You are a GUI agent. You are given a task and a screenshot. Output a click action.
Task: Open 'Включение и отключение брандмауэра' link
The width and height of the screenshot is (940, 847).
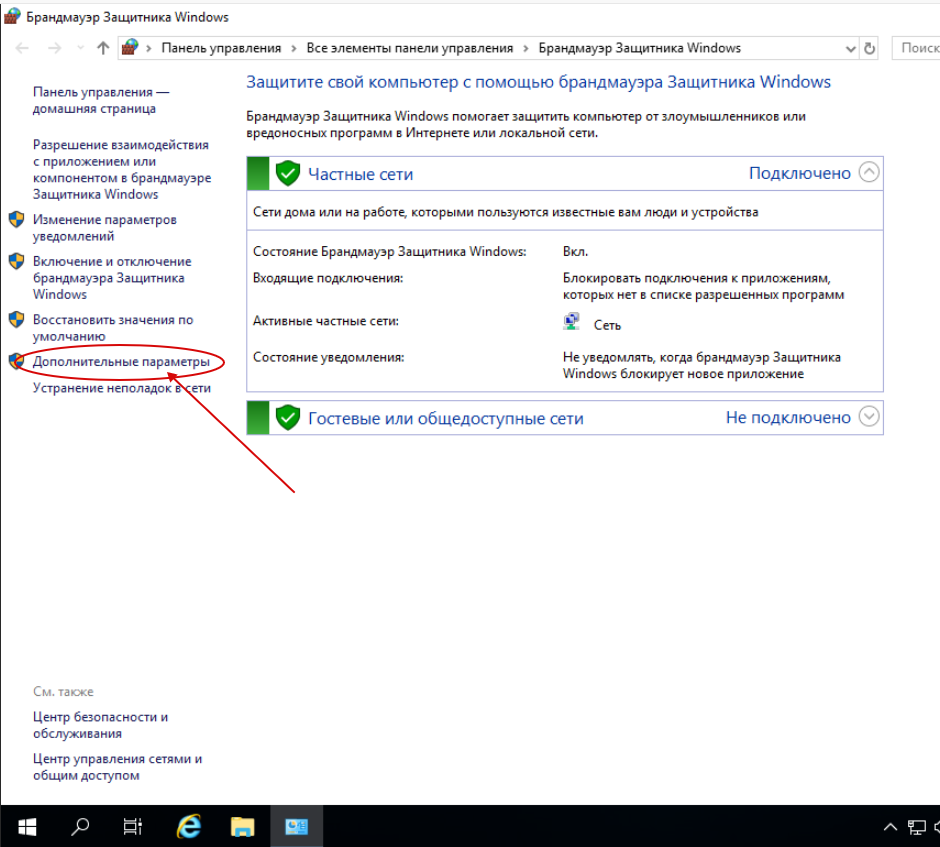coord(112,278)
